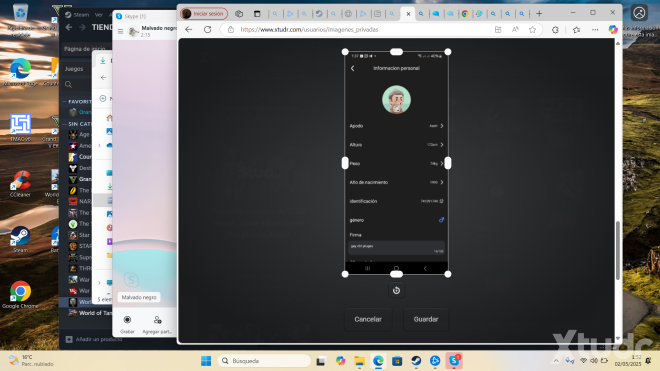
Task: Click the Windows taskbar Búsqueda search box
Action: [264, 361]
